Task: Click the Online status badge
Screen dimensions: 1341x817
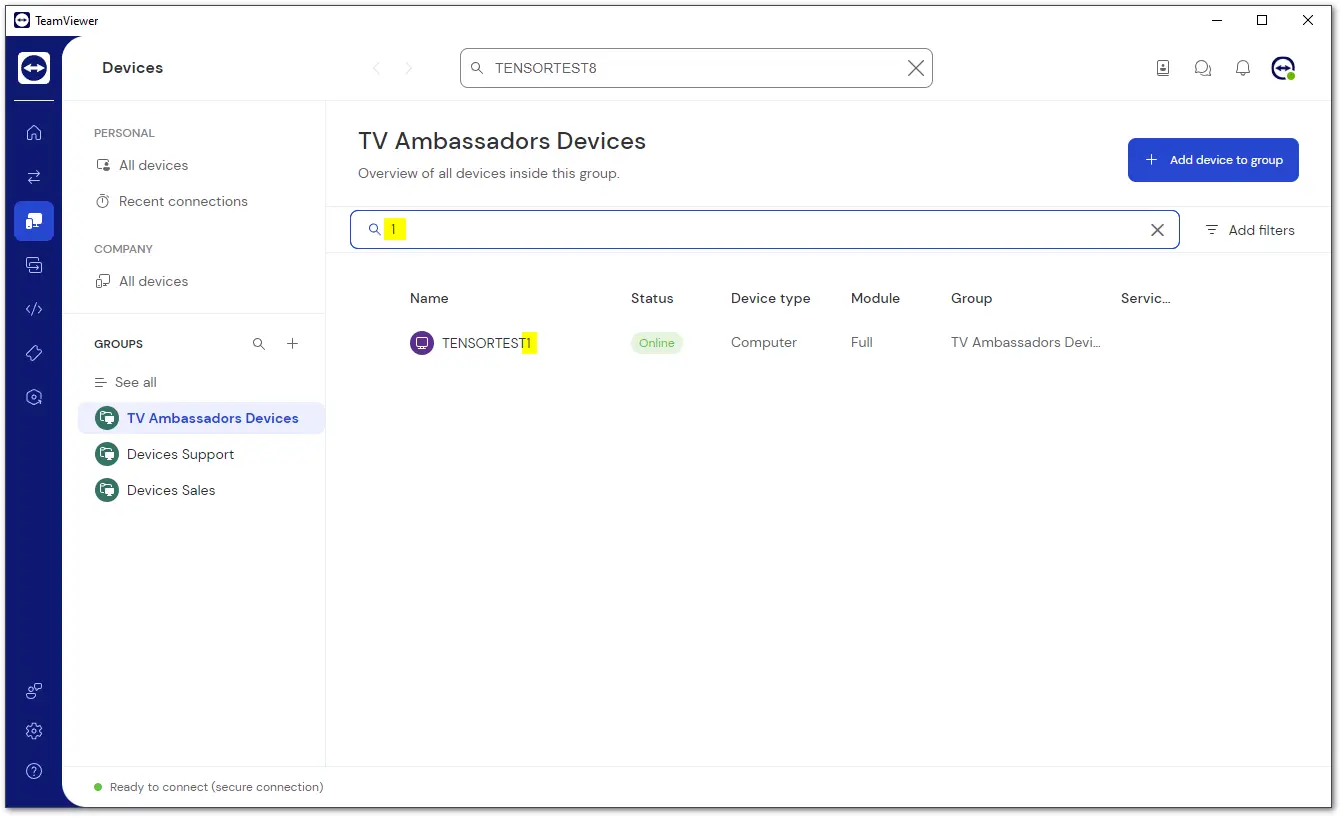Action: coord(657,343)
